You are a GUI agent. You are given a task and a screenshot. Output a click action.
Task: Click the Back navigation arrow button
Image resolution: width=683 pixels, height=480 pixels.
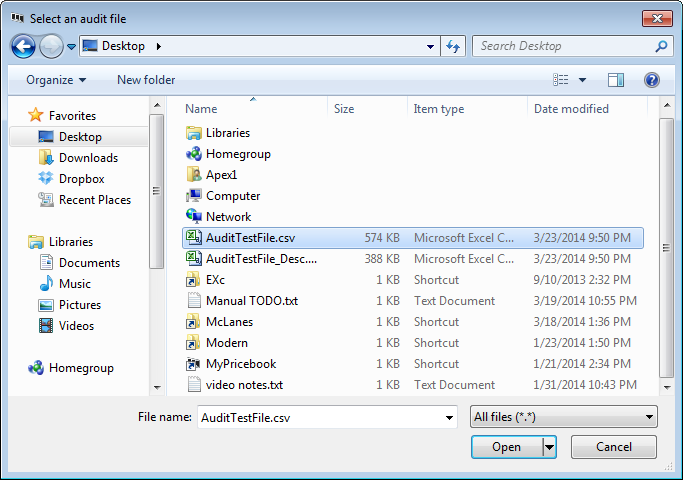[x=23, y=46]
